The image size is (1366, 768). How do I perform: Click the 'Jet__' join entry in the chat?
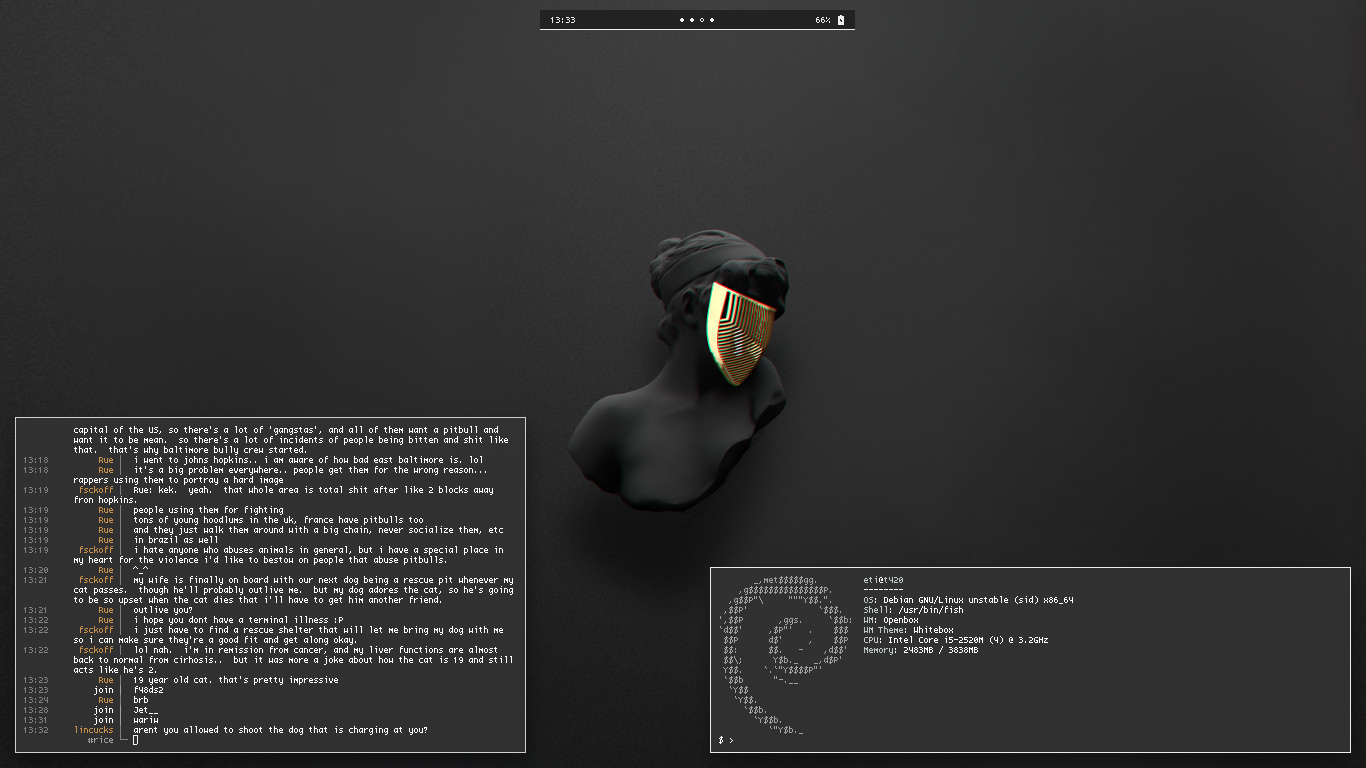(x=146, y=710)
